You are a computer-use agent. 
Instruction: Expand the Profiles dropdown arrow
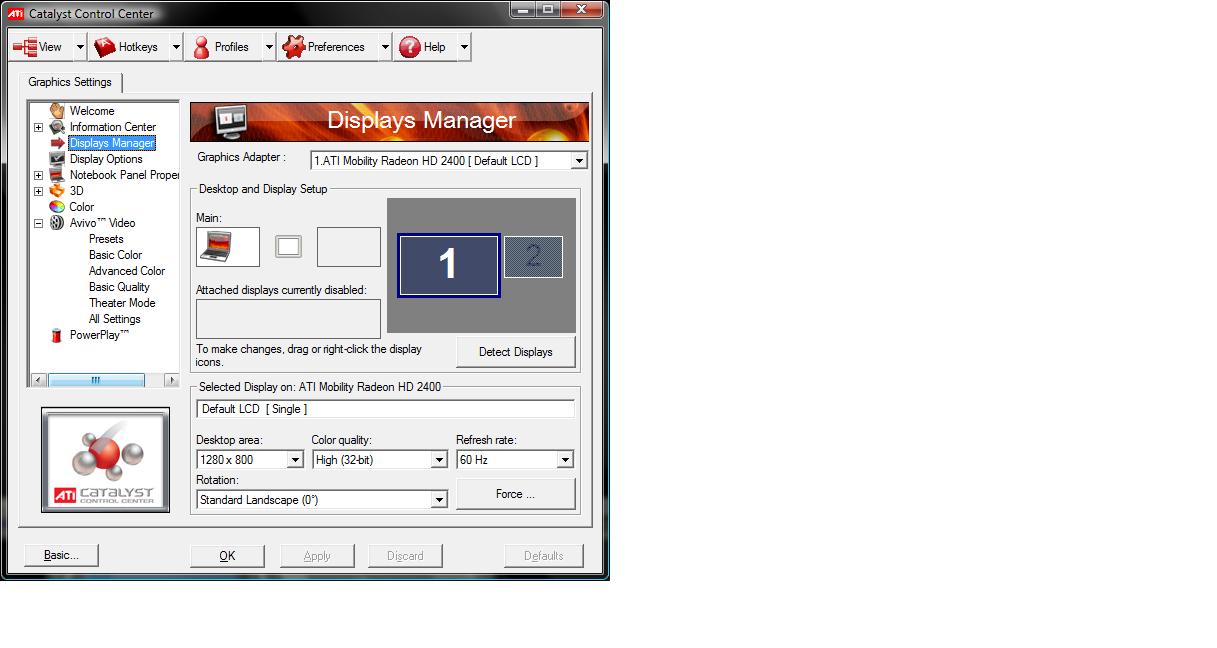[269, 47]
